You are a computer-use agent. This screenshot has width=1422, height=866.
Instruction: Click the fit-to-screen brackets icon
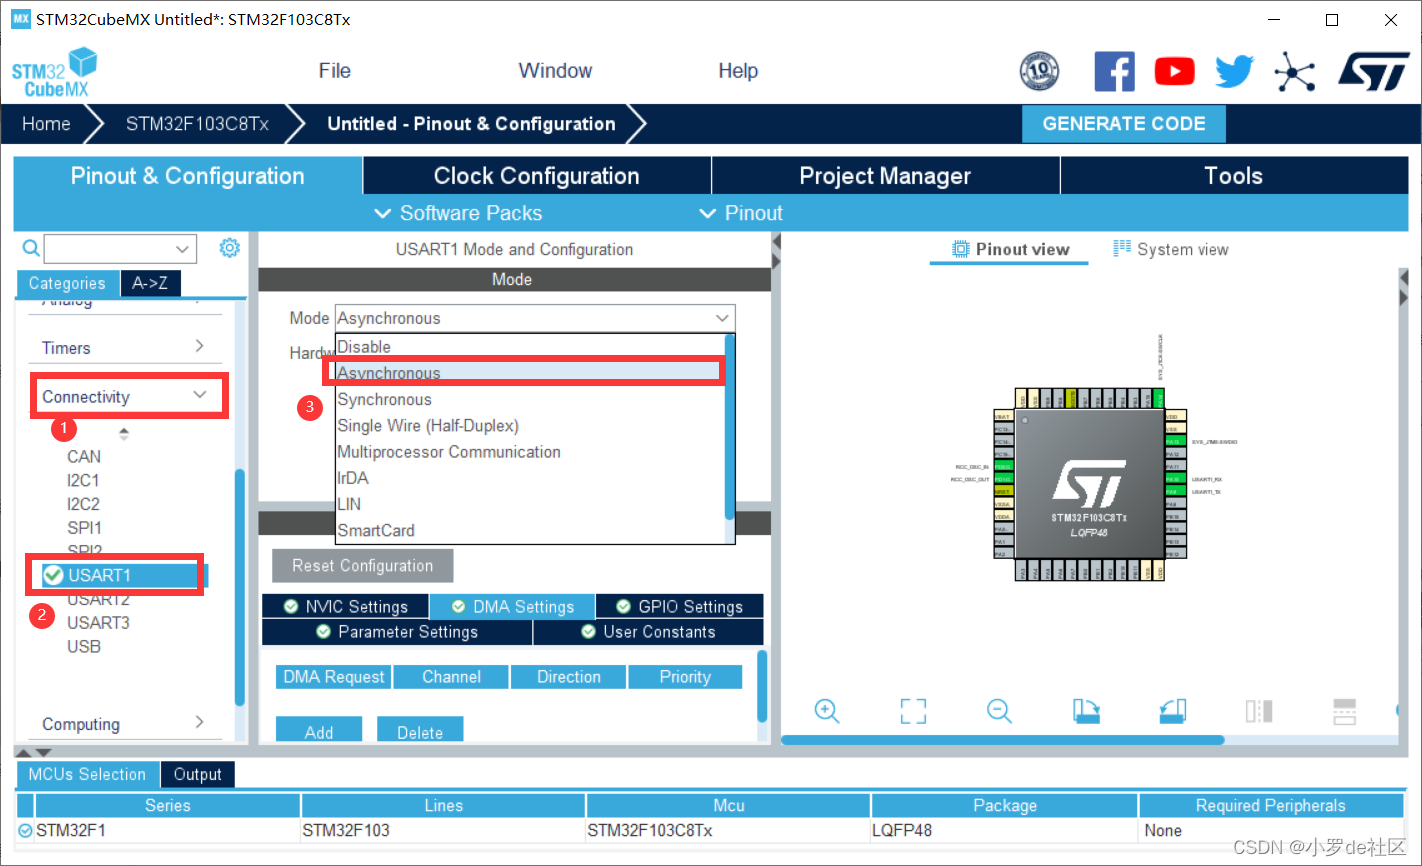pos(913,711)
